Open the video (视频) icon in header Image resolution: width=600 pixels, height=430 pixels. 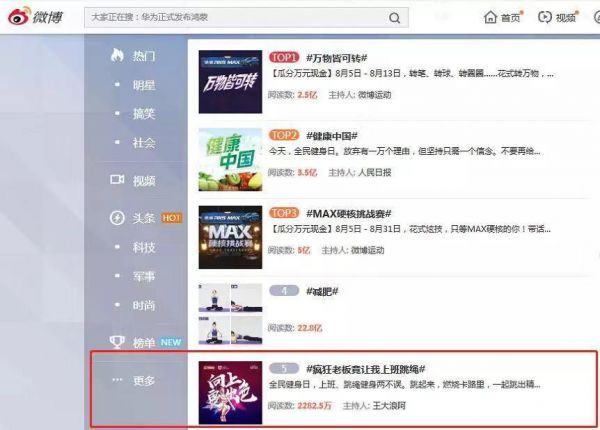(545, 17)
